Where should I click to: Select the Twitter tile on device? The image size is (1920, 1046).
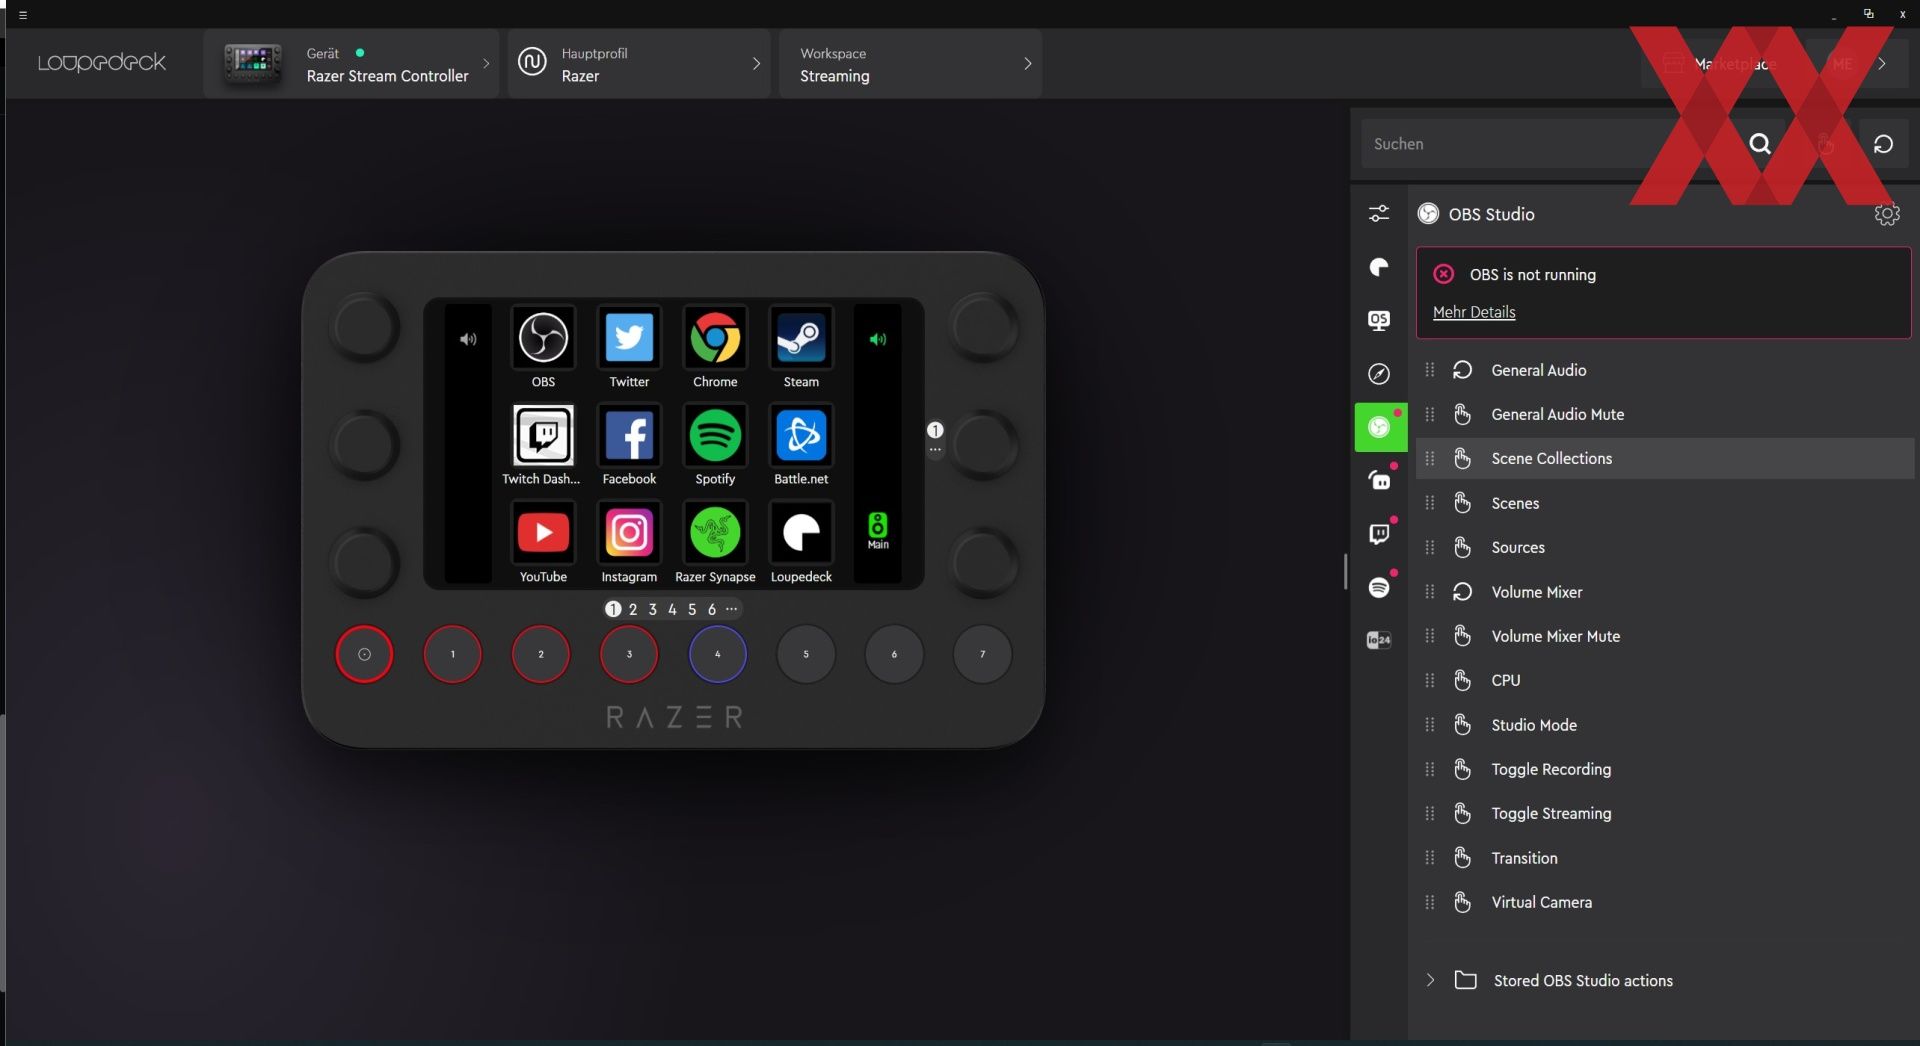click(x=629, y=339)
